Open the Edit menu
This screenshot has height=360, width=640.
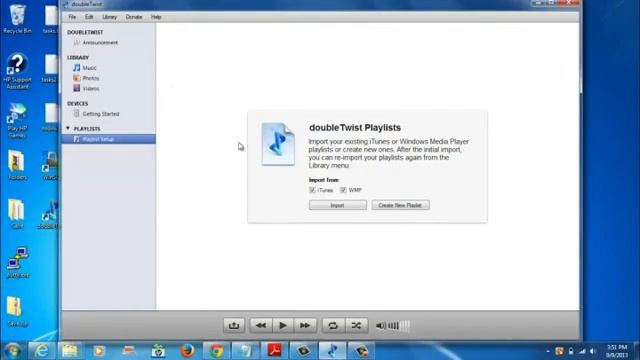click(89, 17)
